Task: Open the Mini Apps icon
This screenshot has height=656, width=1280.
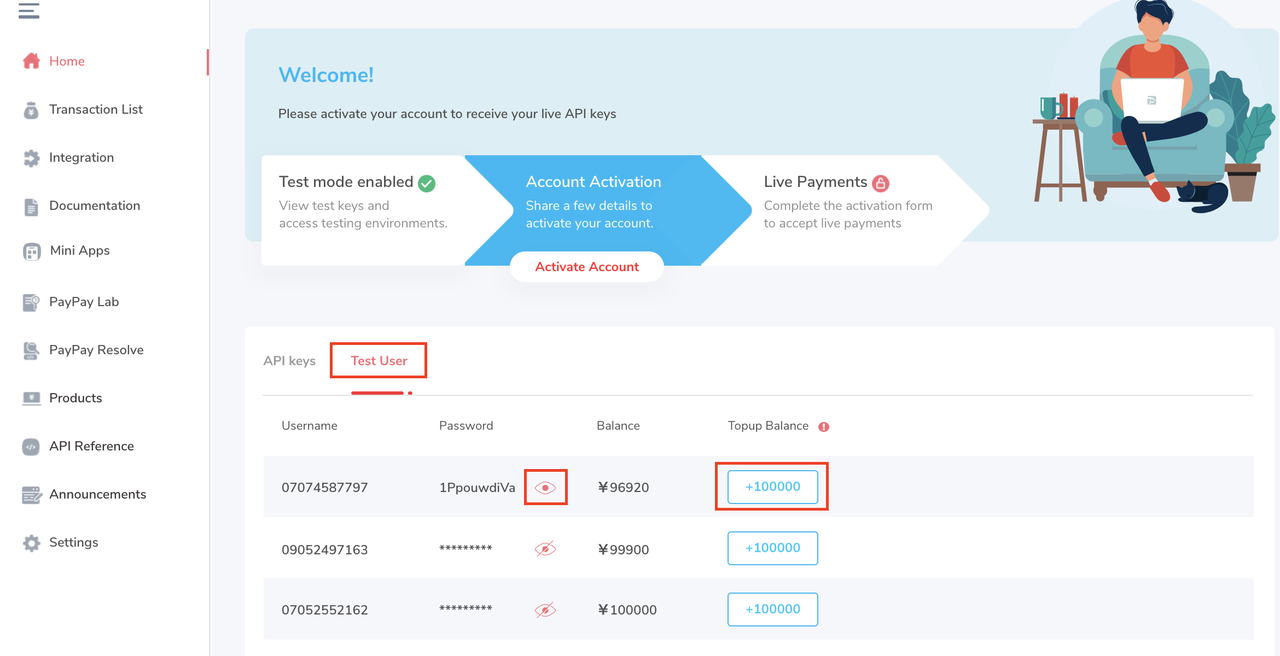Action: coord(31,251)
